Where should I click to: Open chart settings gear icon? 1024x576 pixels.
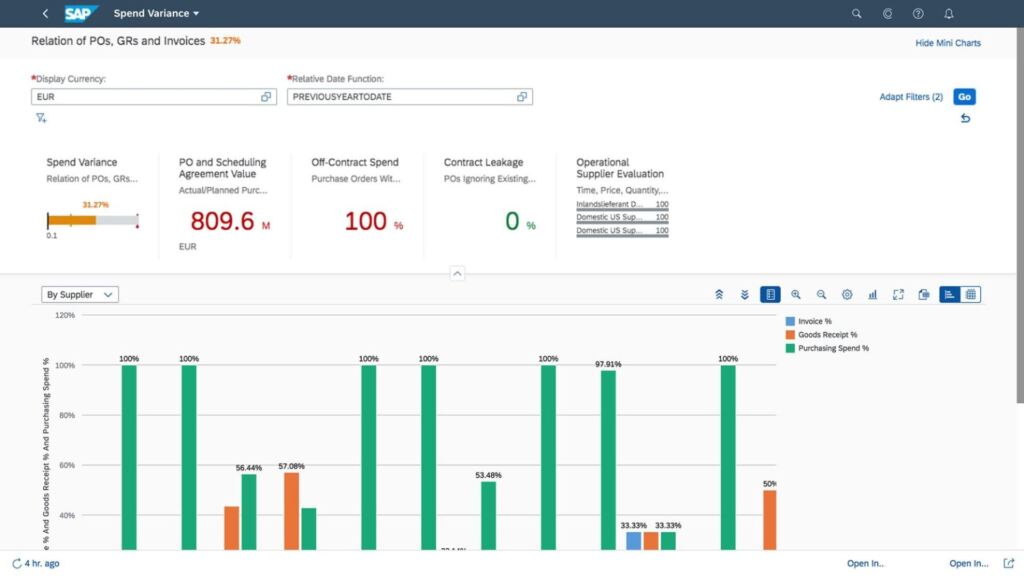click(847, 295)
